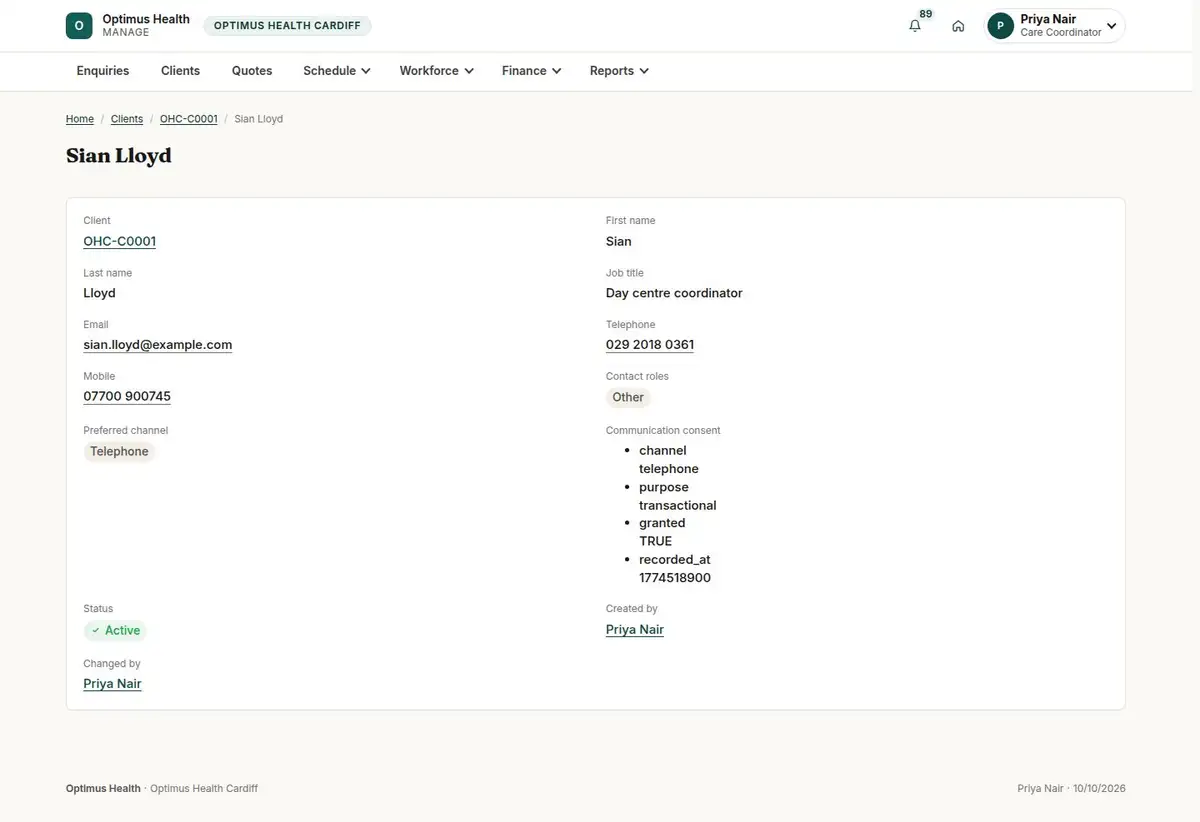Switch to the Quotes section
1200x822 pixels.
pos(252,71)
